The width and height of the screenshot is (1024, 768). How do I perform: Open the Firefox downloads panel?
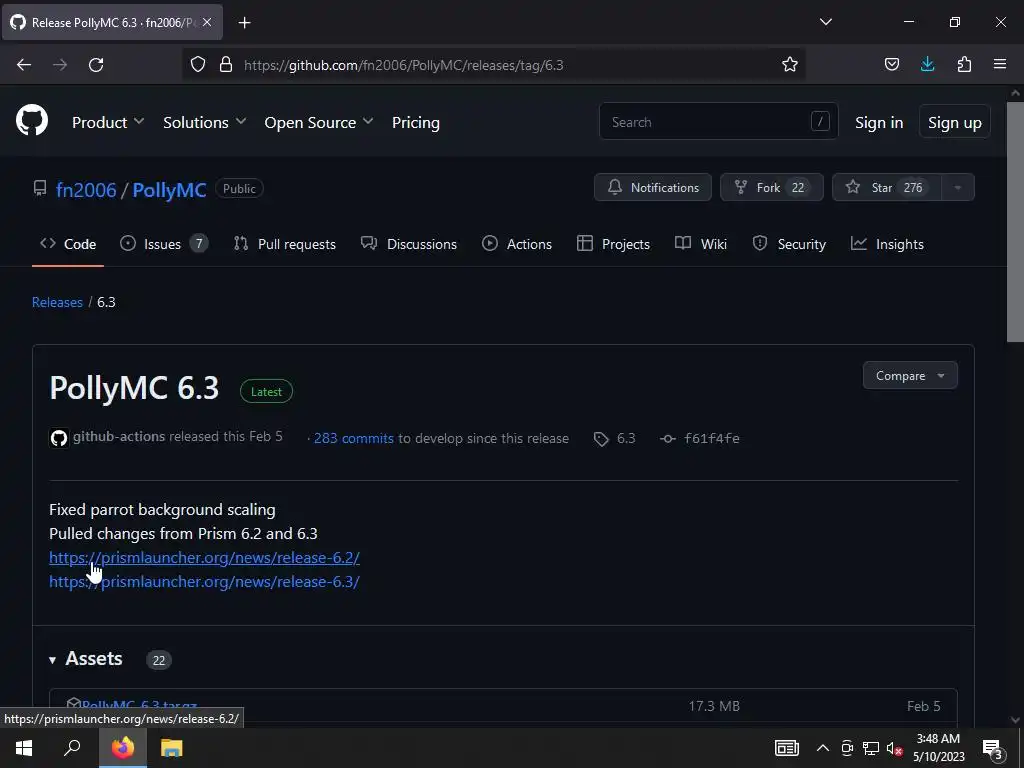(927, 65)
